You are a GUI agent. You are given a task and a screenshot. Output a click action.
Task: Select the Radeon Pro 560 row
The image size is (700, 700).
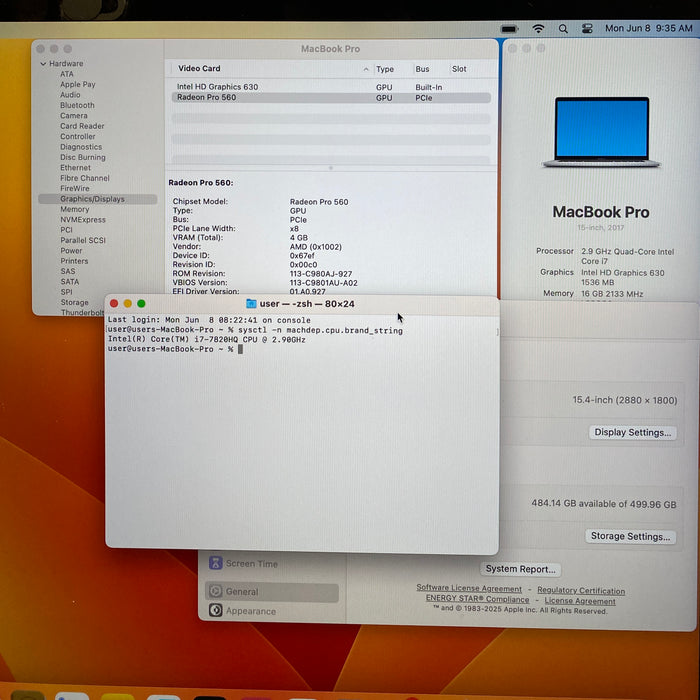tap(331, 98)
